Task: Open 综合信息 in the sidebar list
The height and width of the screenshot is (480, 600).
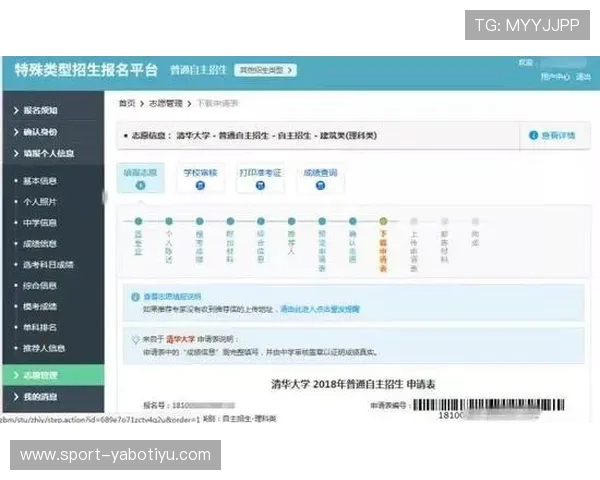Action: tap(40, 286)
